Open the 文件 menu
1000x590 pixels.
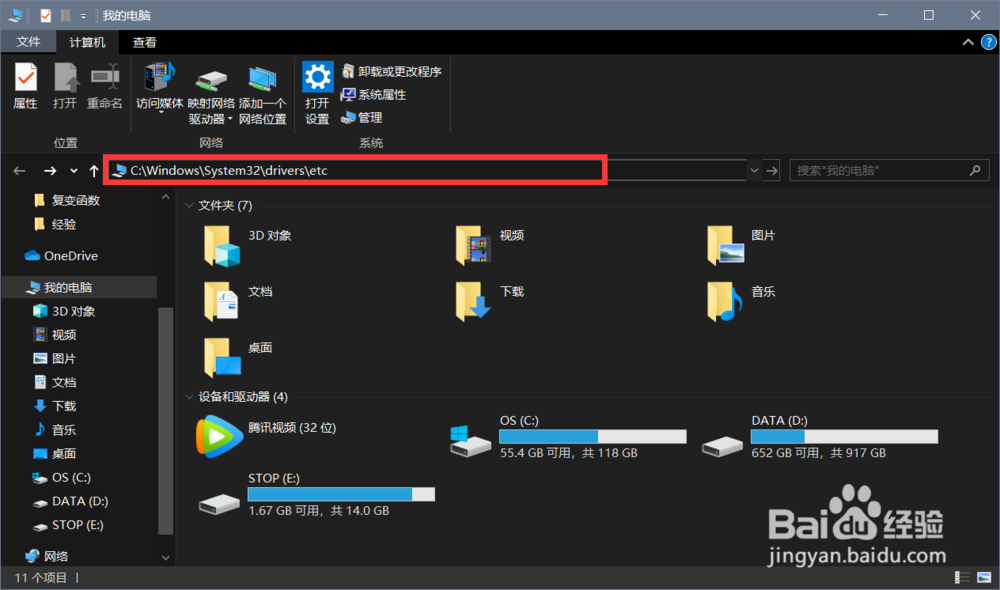(x=29, y=42)
